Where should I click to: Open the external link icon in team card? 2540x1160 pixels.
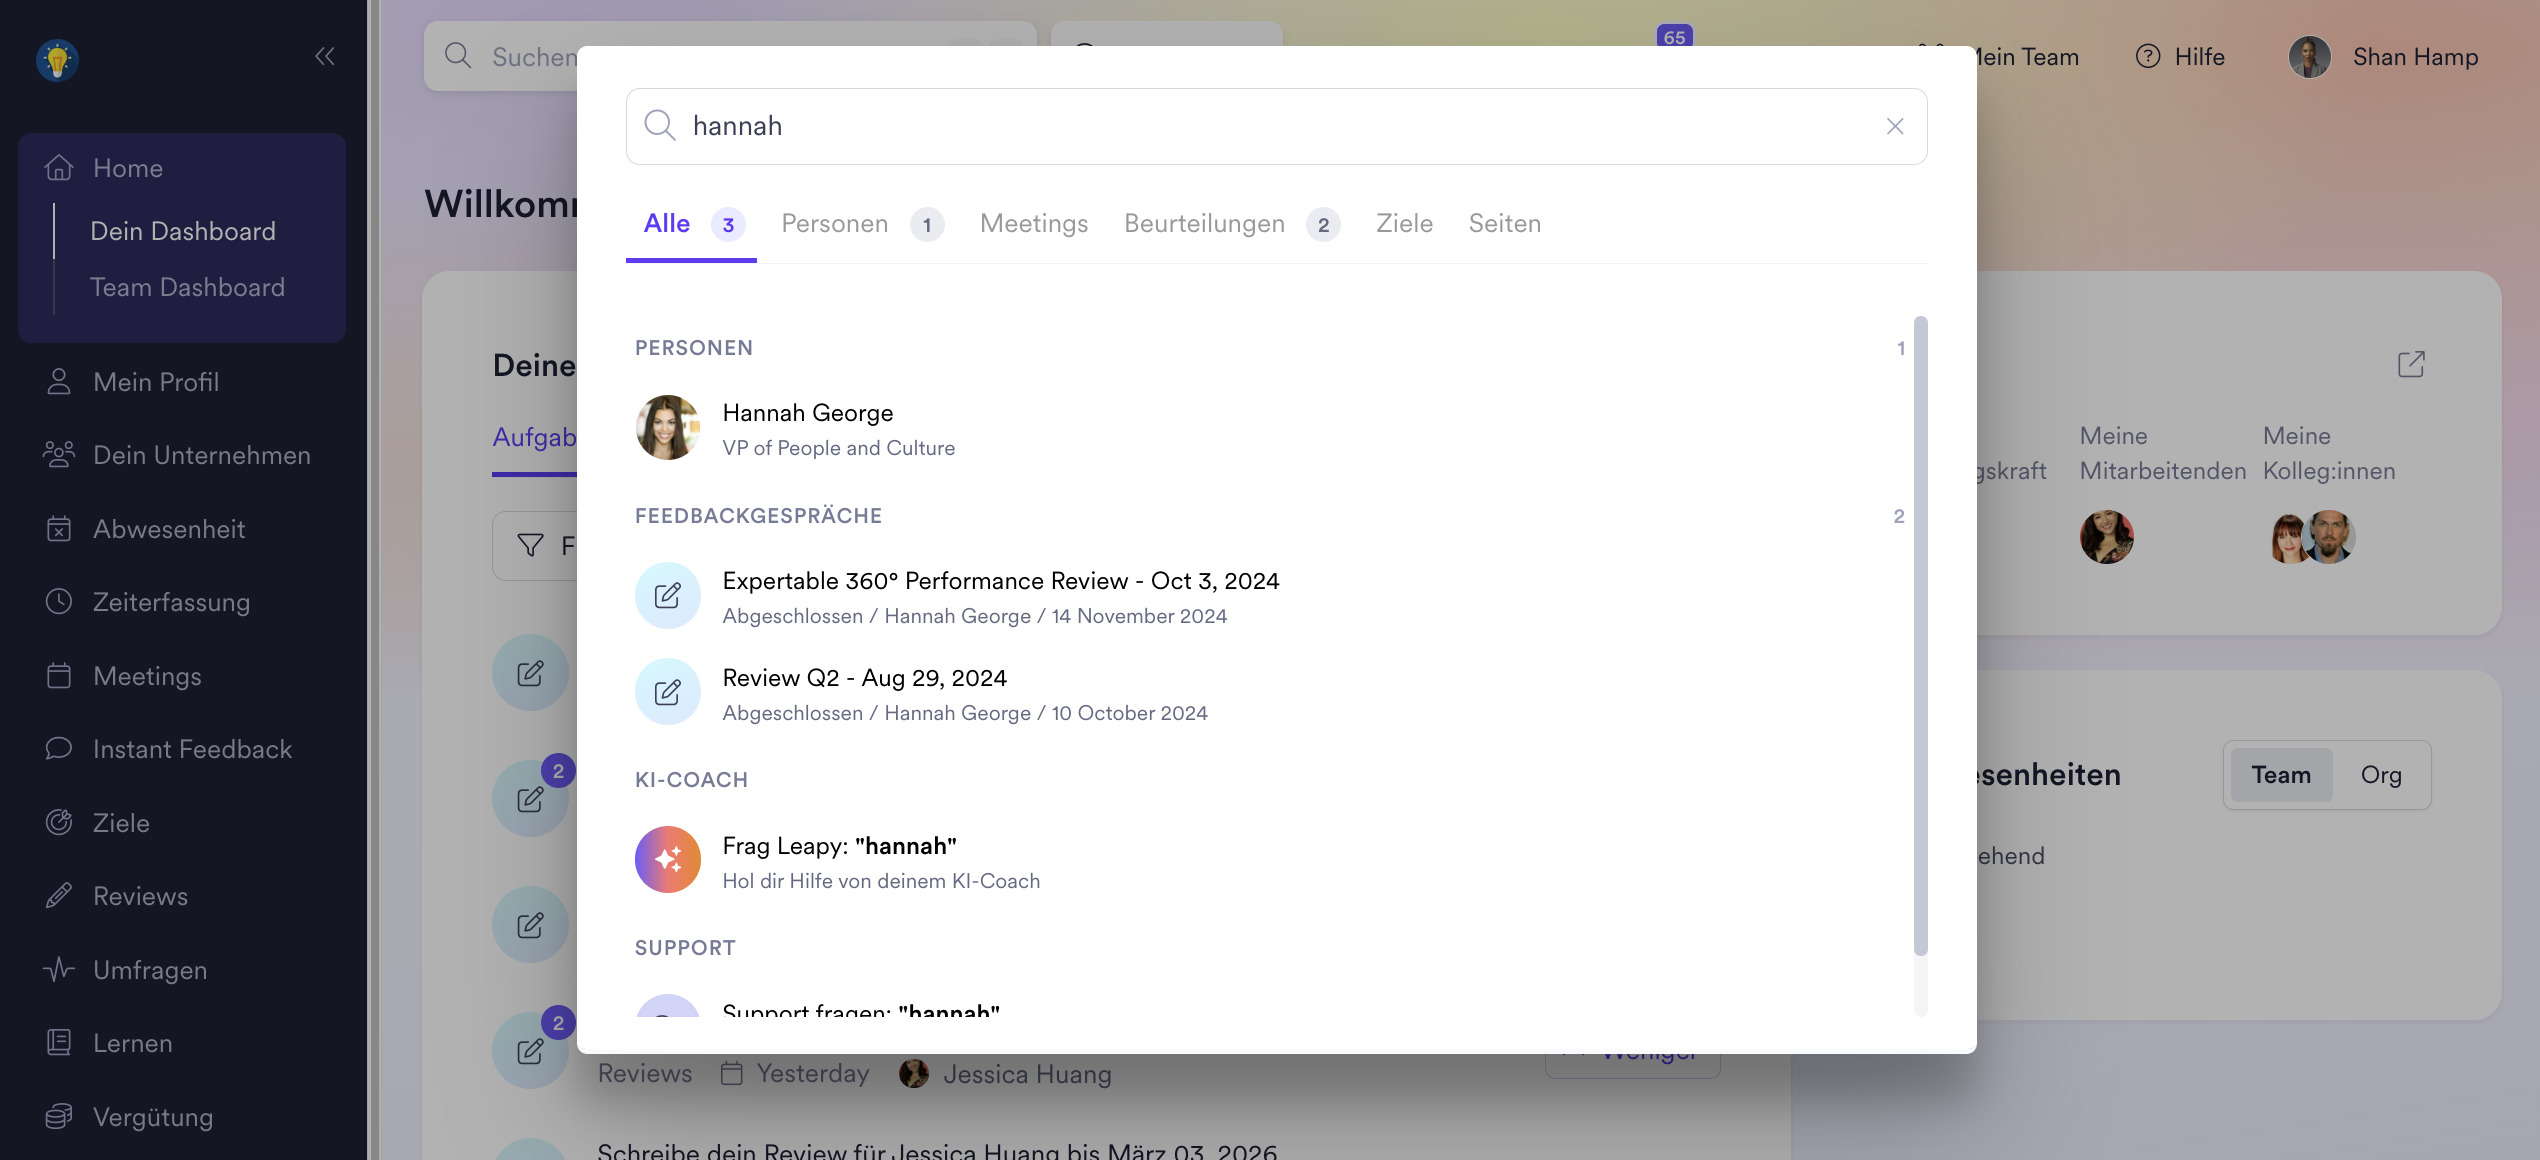point(2410,364)
